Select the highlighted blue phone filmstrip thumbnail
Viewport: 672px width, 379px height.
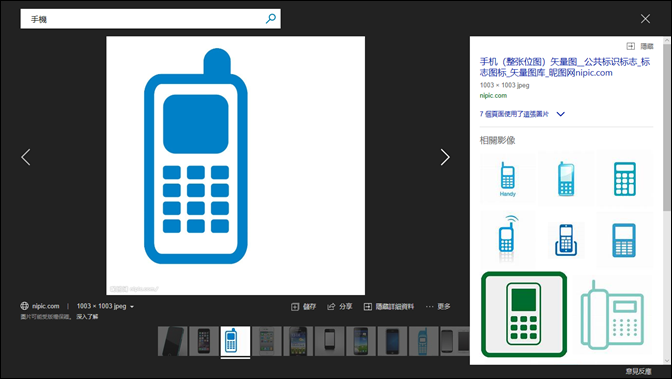tap(235, 341)
